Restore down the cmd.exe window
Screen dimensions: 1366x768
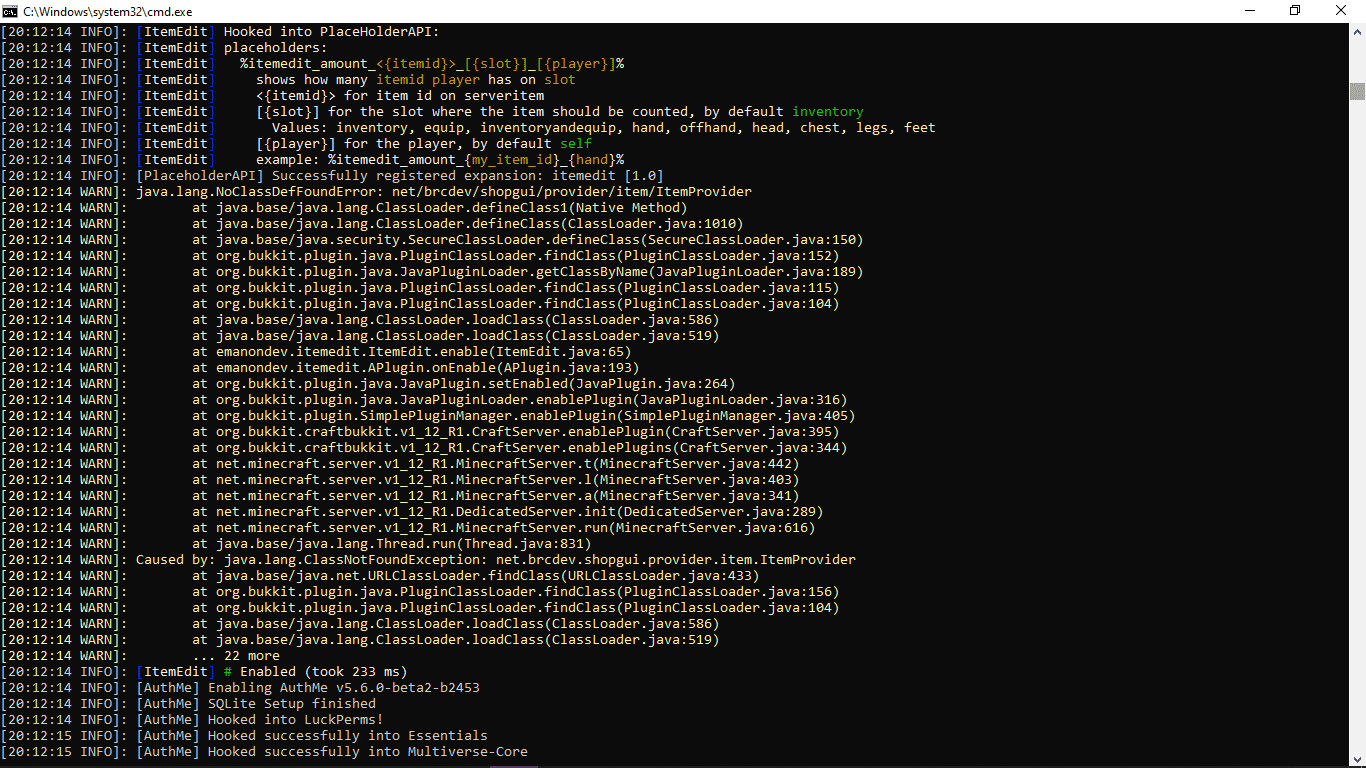(1295, 11)
